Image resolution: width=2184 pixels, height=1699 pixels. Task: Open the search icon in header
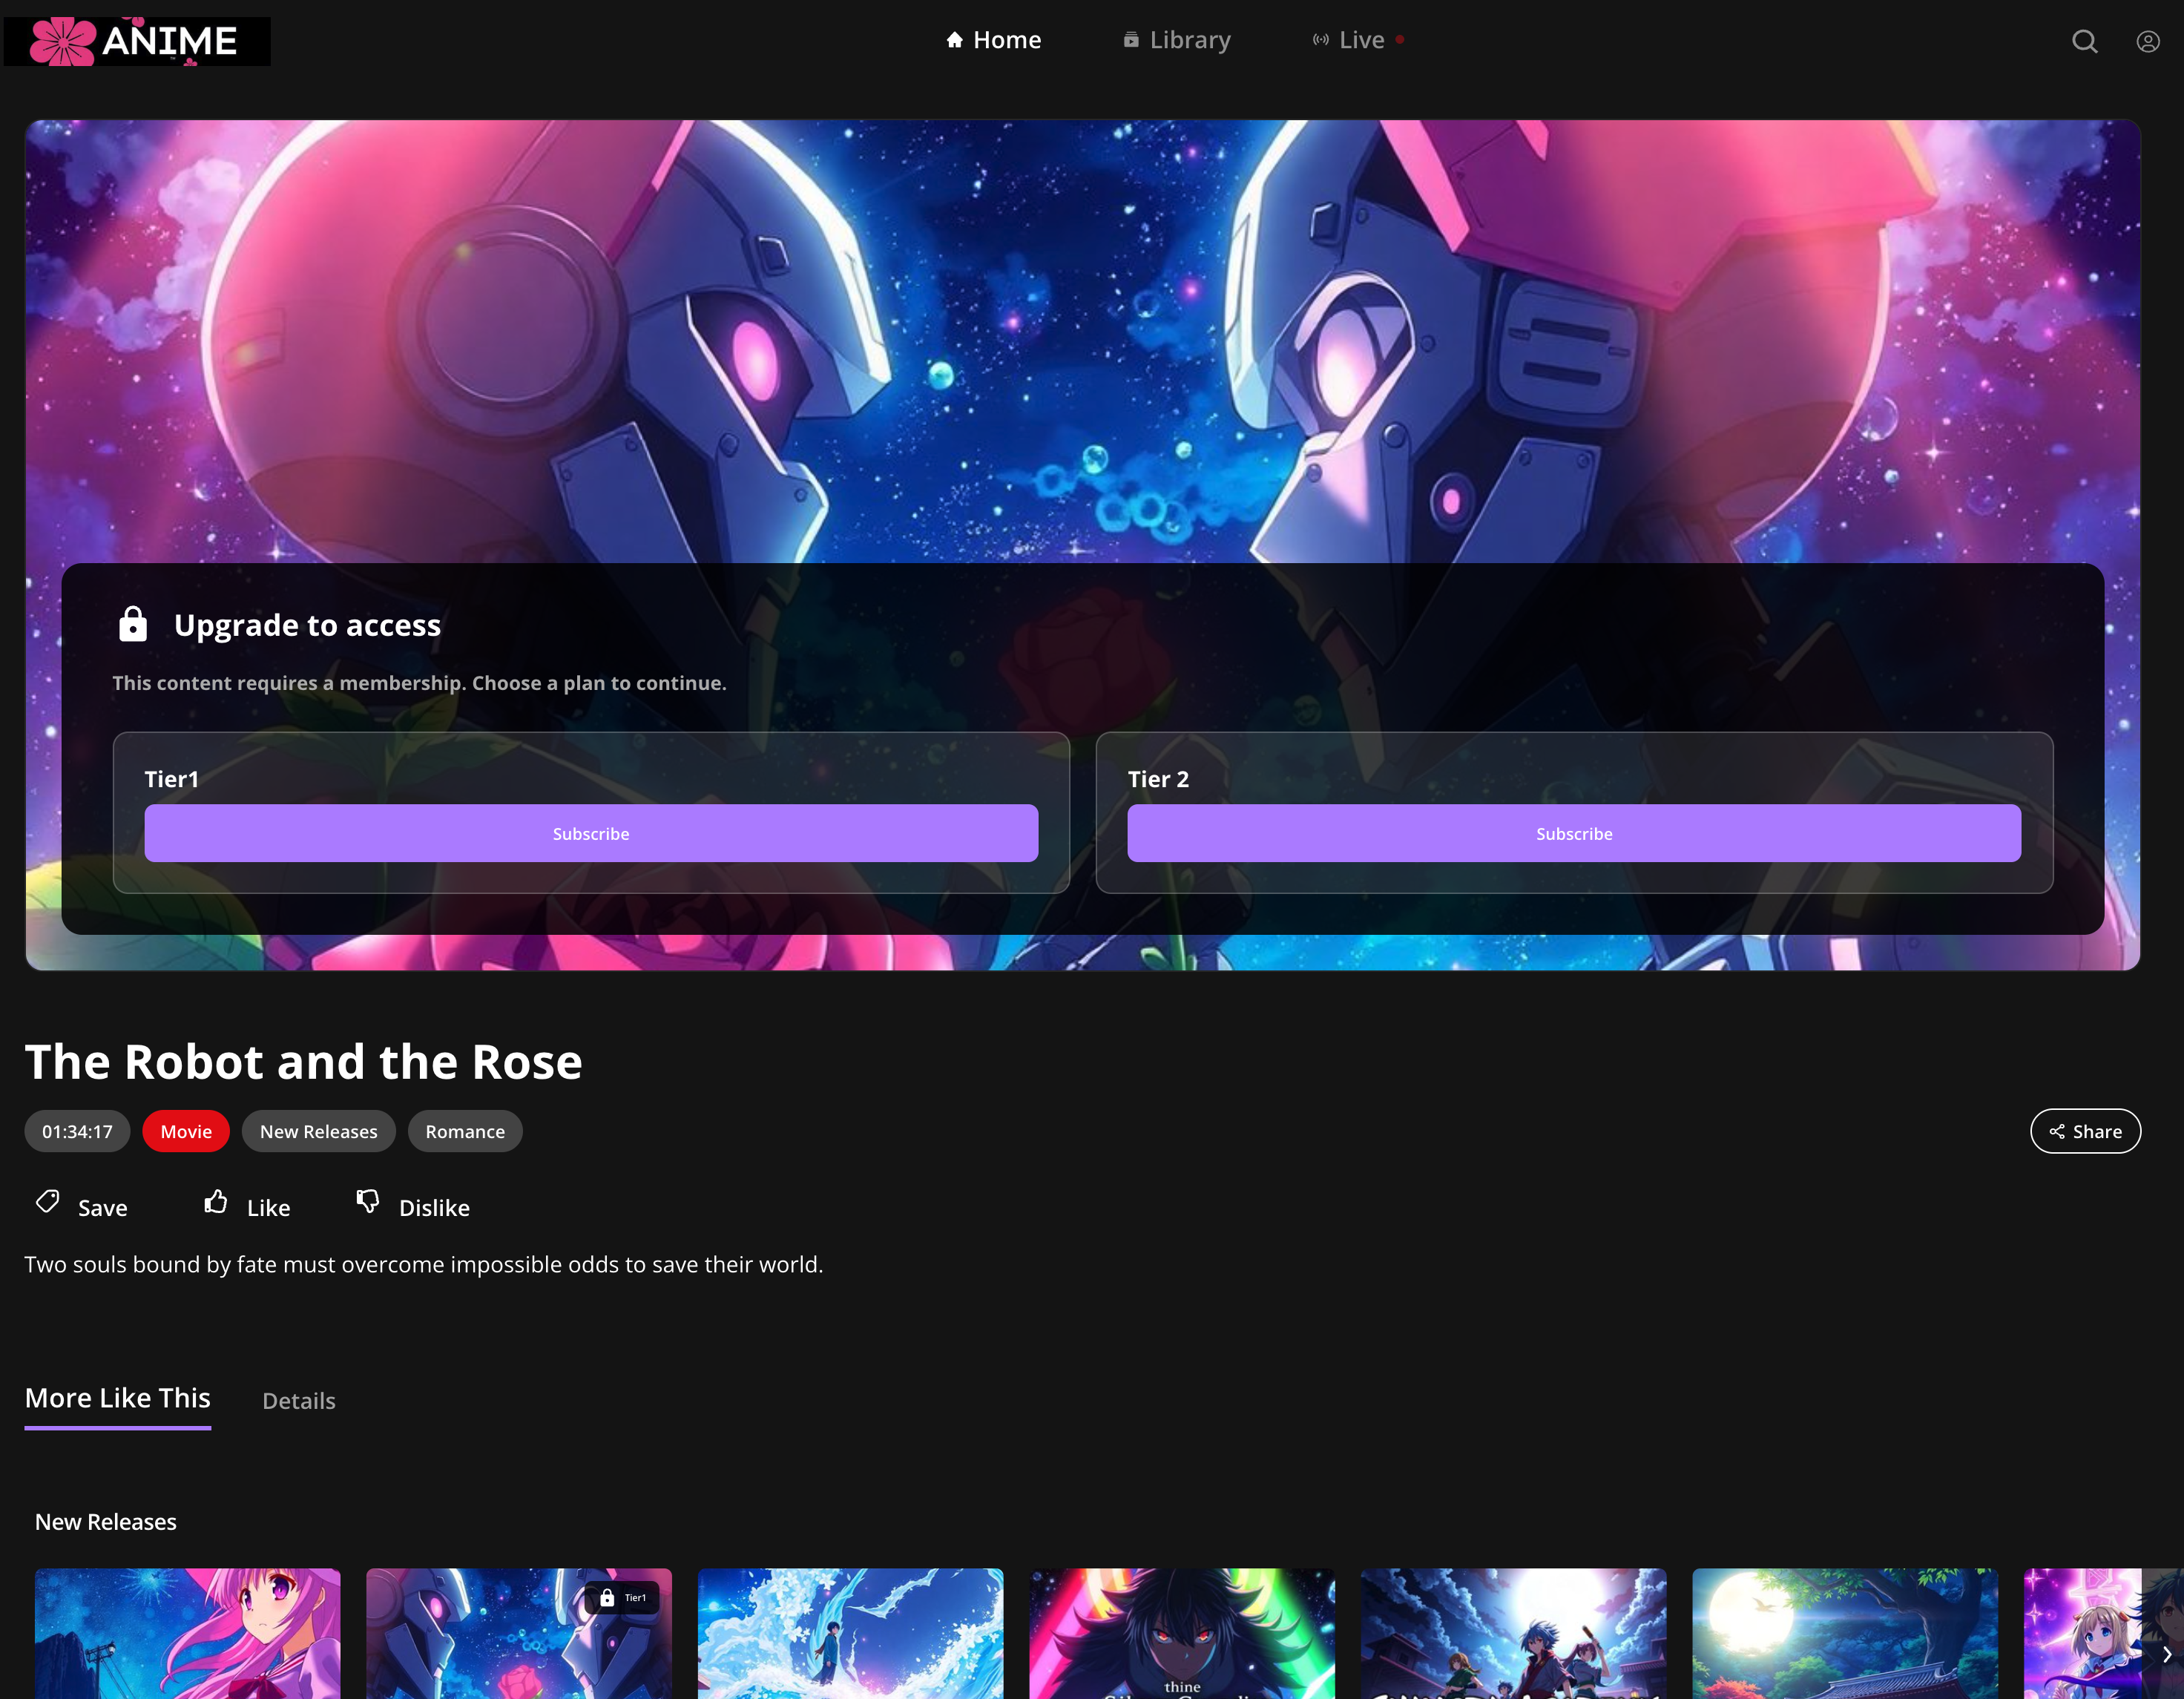[x=2084, y=41]
